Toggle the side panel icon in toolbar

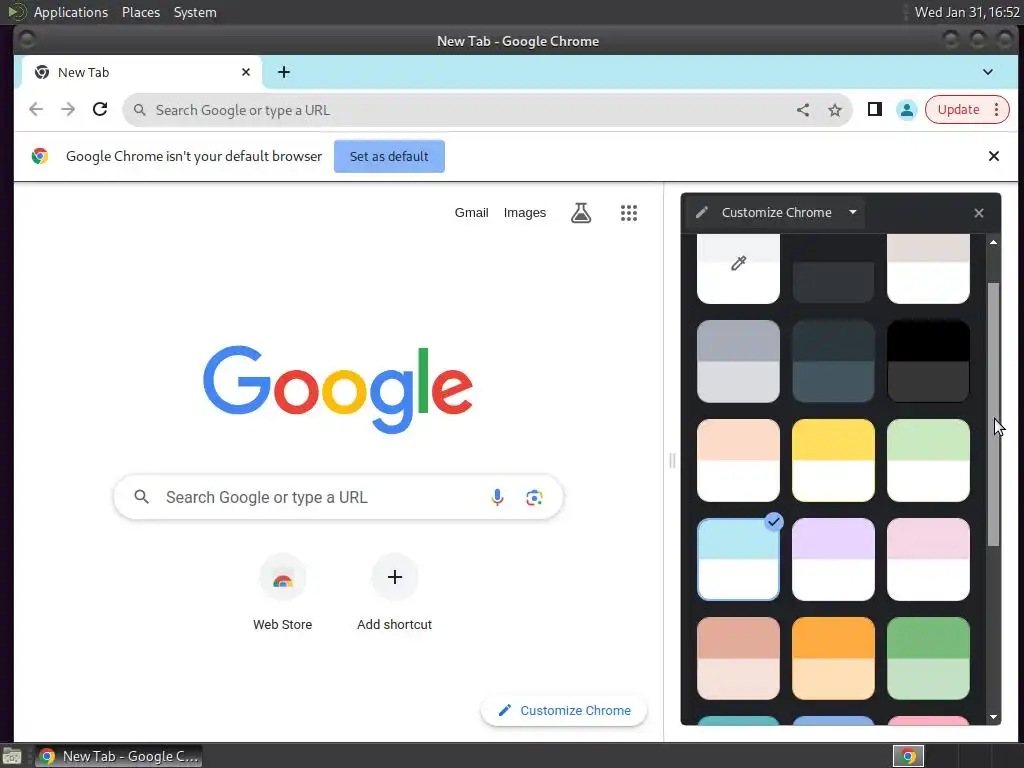pyautogui.click(x=874, y=110)
